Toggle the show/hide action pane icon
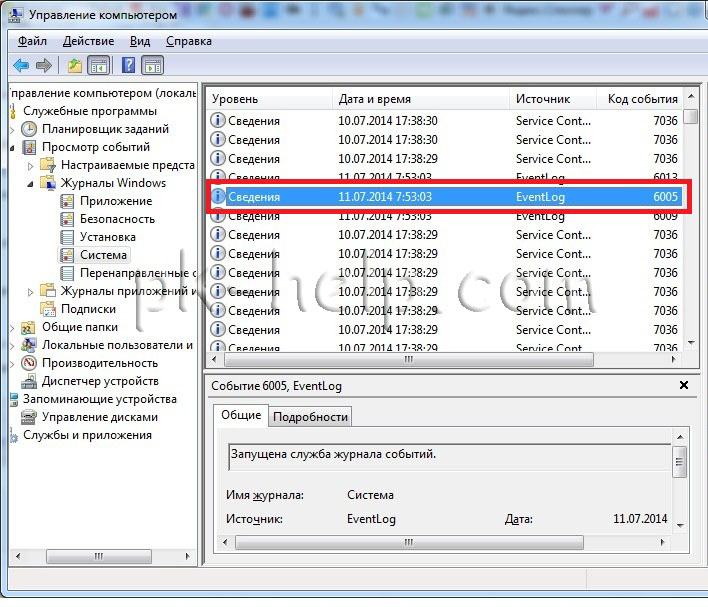708x607 pixels. click(x=153, y=66)
